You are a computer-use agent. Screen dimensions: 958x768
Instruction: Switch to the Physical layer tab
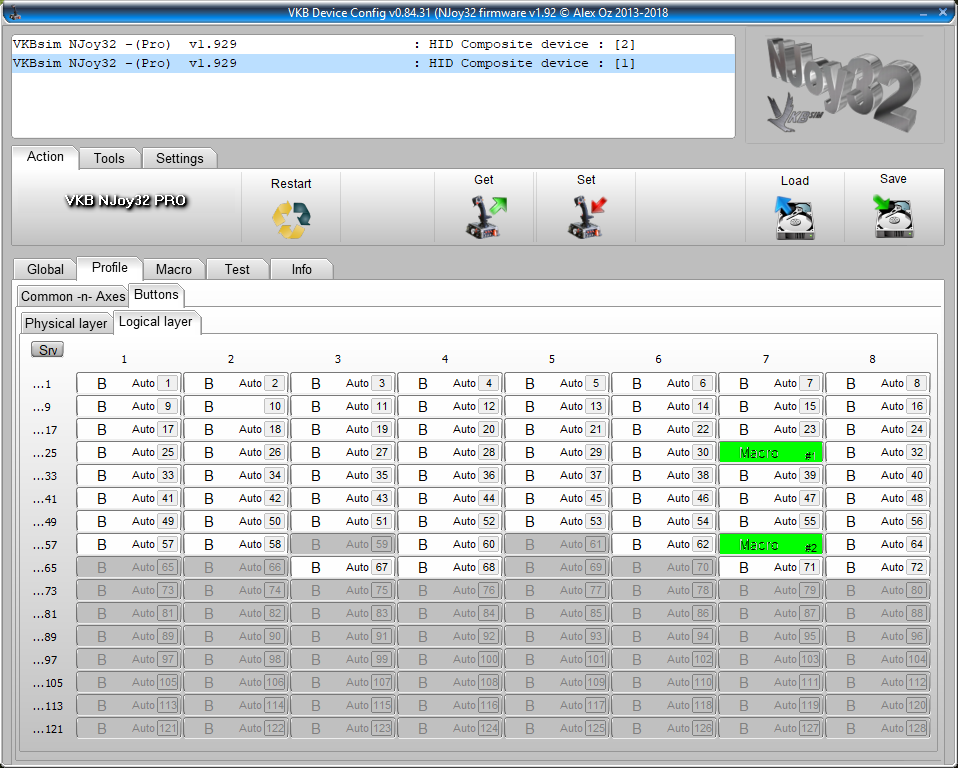(x=66, y=323)
